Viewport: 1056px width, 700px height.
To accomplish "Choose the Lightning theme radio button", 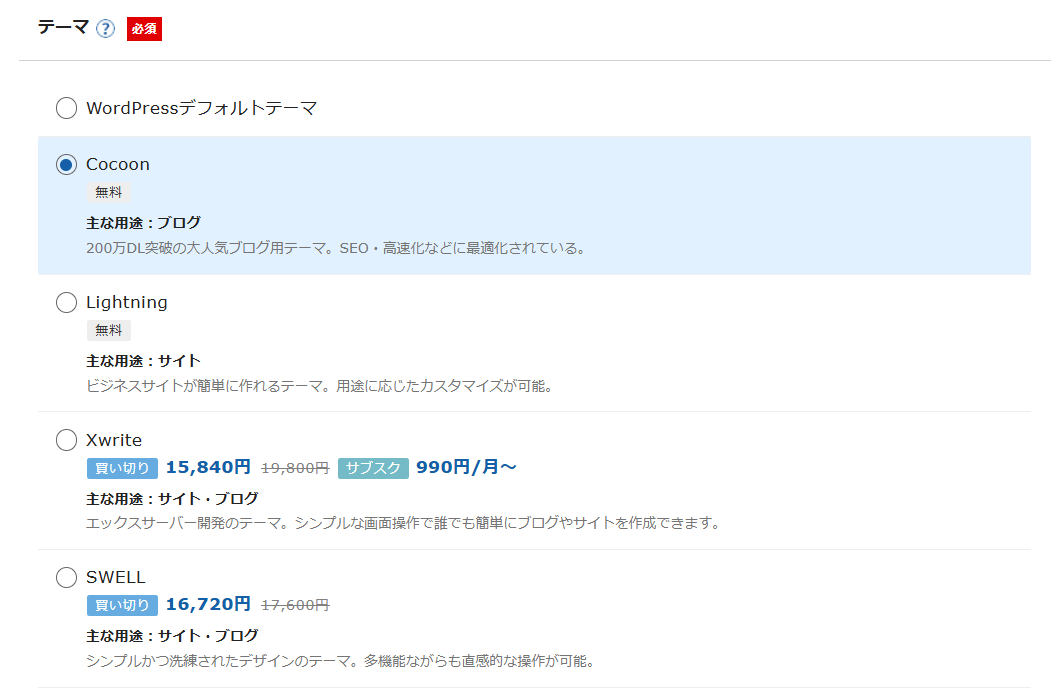I will [x=66, y=303].
